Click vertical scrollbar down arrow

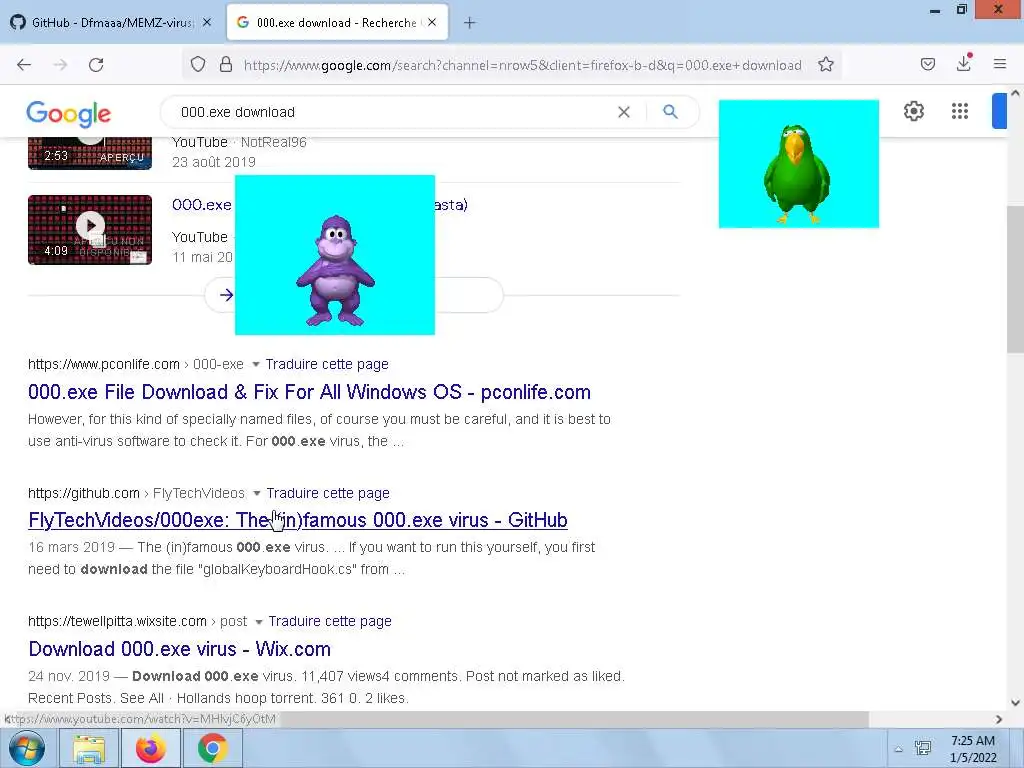click(1015, 703)
